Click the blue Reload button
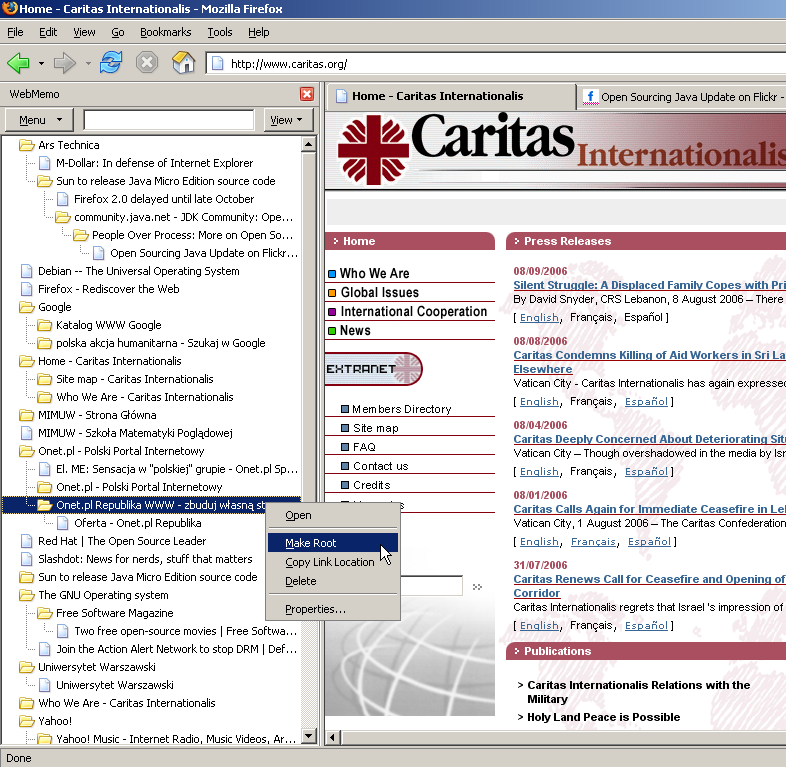This screenshot has height=768, width=786. 111,63
